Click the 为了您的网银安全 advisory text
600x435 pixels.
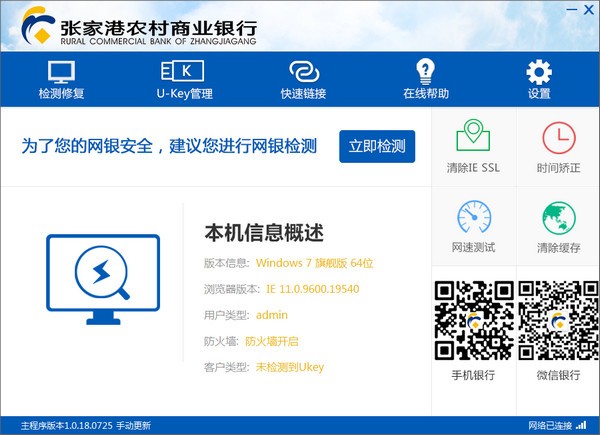coord(169,146)
